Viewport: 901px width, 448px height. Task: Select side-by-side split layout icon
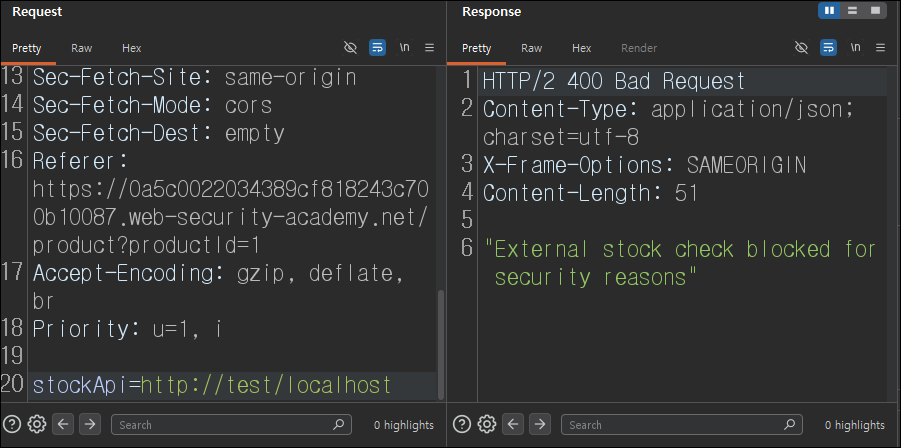coord(829,10)
